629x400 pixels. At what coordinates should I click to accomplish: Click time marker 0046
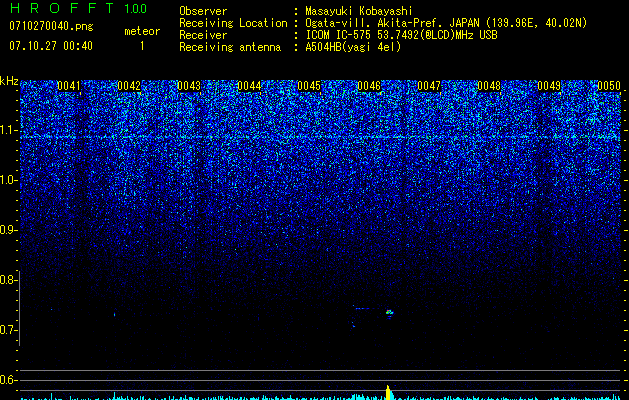(369, 86)
